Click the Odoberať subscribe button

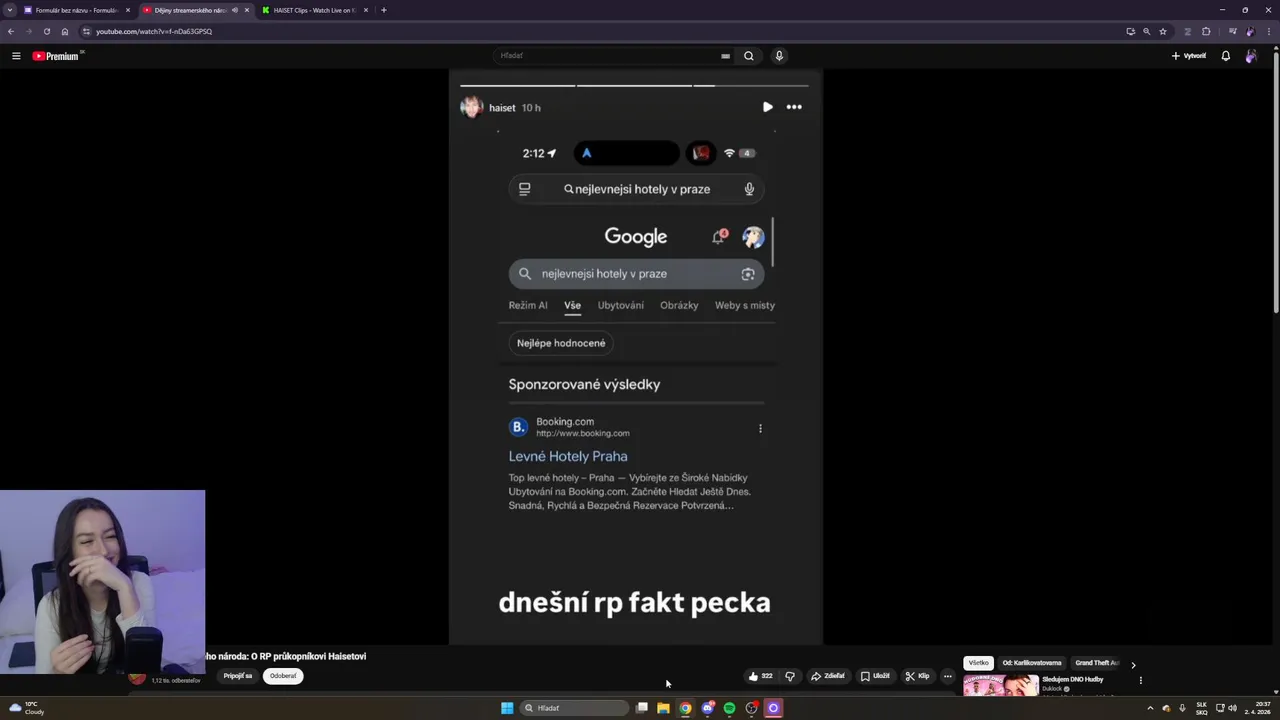point(283,676)
